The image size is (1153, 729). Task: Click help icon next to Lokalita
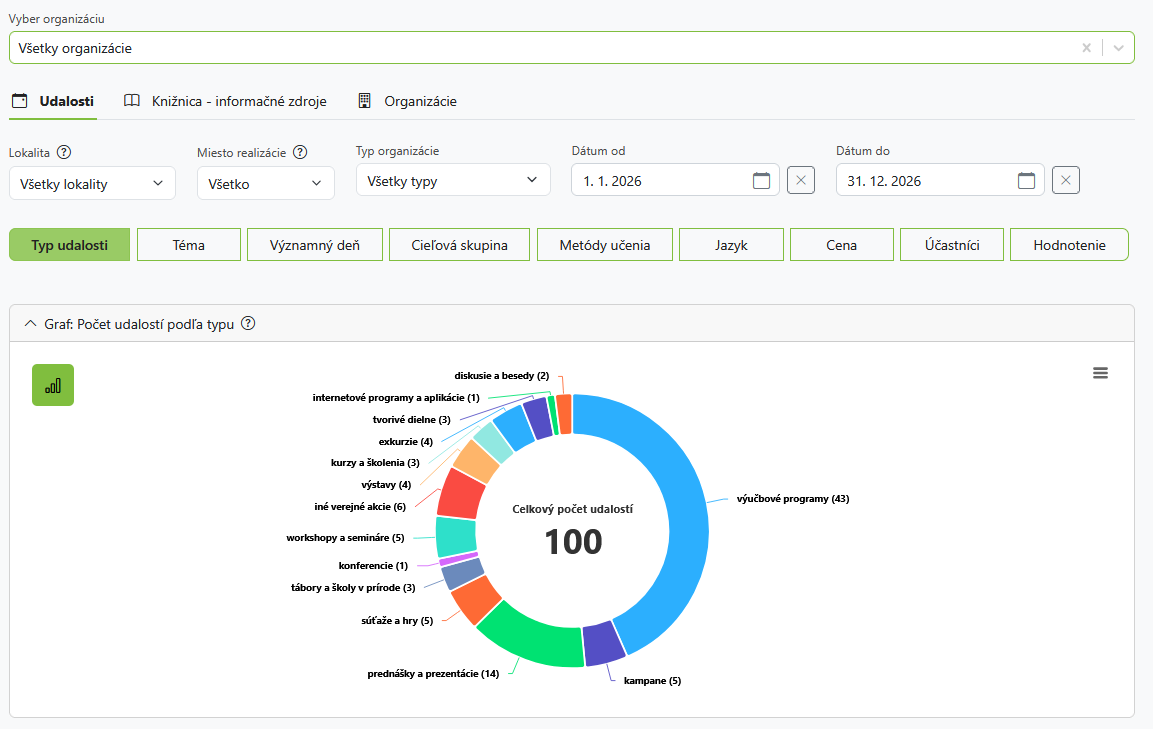(64, 153)
